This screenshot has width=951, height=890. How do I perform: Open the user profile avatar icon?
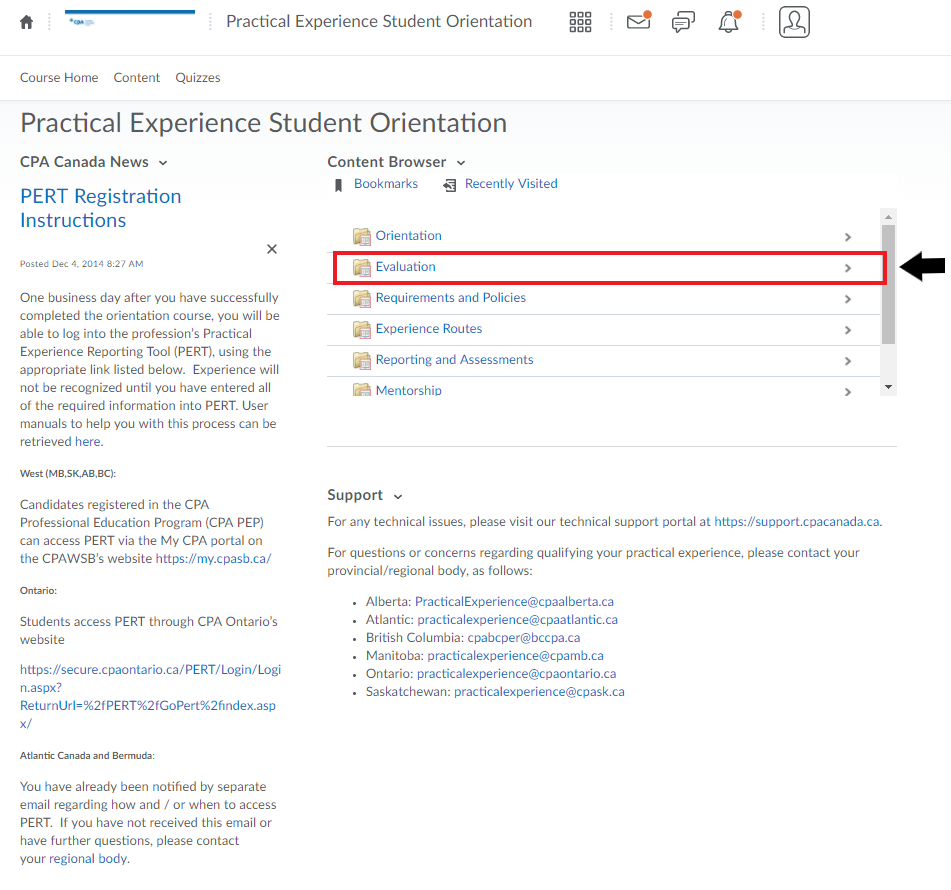coord(794,22)
